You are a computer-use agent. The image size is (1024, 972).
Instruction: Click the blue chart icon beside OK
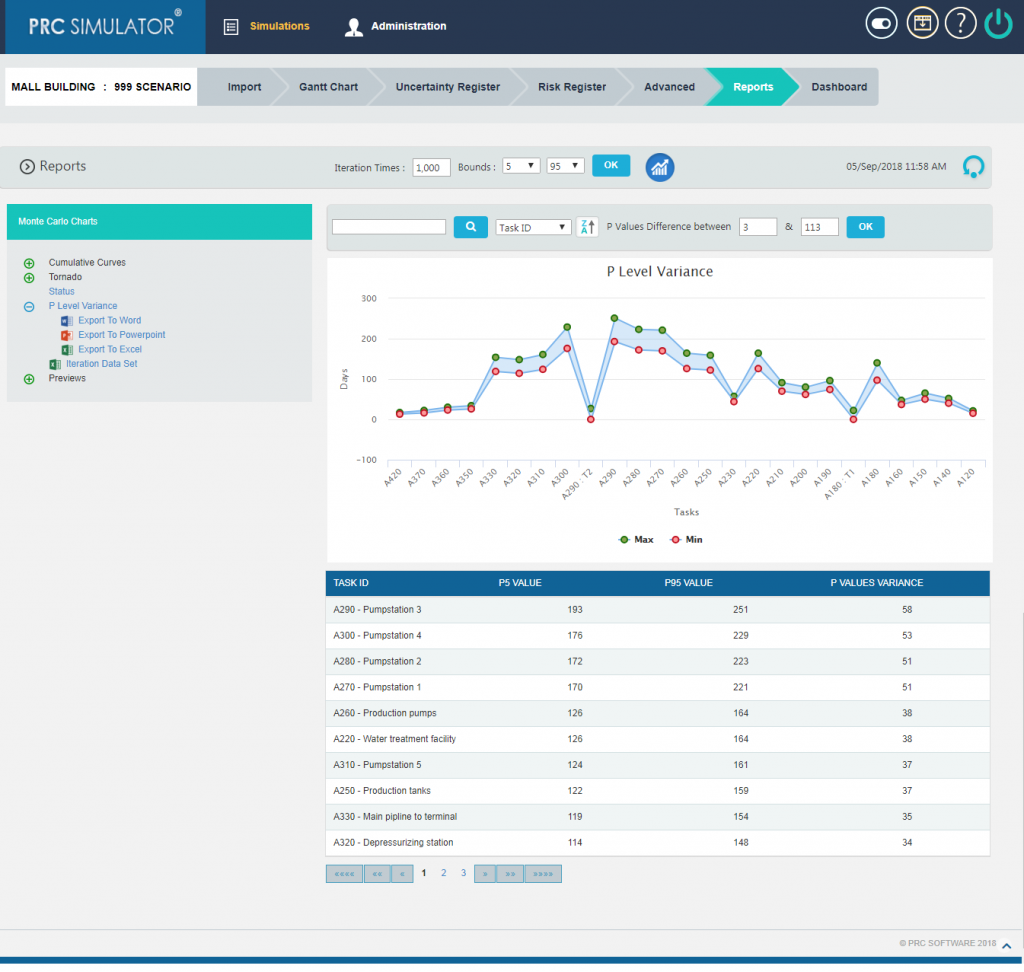659,167
